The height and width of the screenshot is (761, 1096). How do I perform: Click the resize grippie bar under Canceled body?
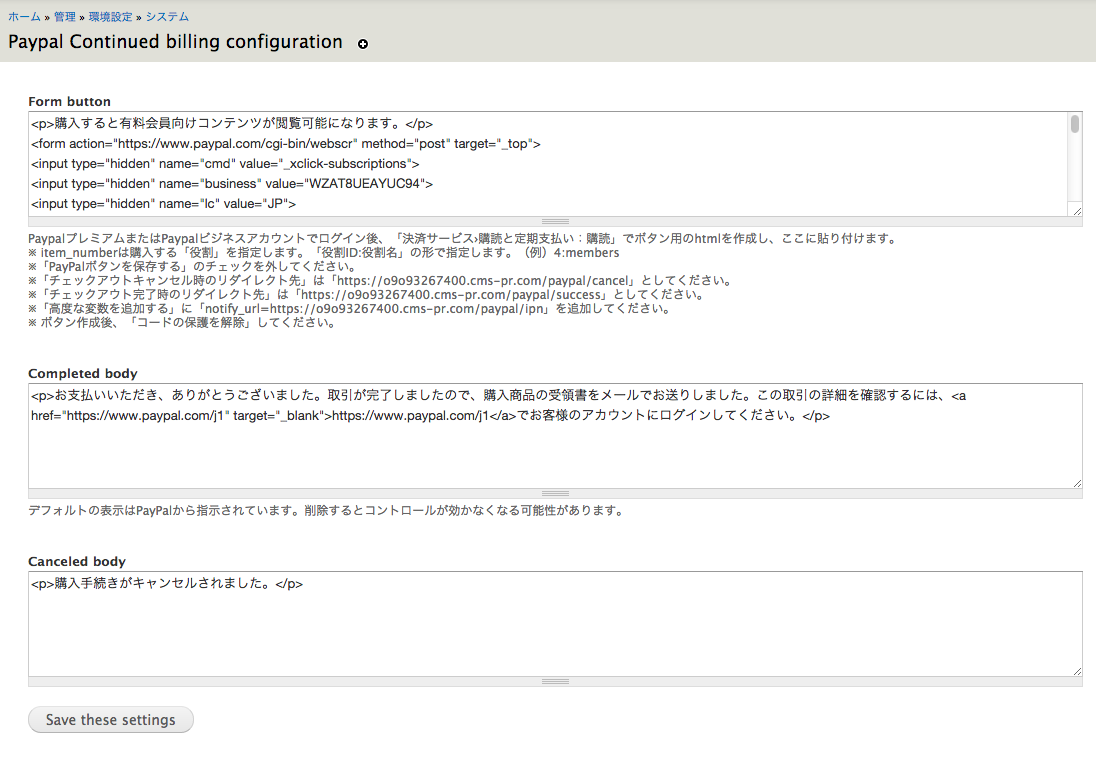click(555, 681)
